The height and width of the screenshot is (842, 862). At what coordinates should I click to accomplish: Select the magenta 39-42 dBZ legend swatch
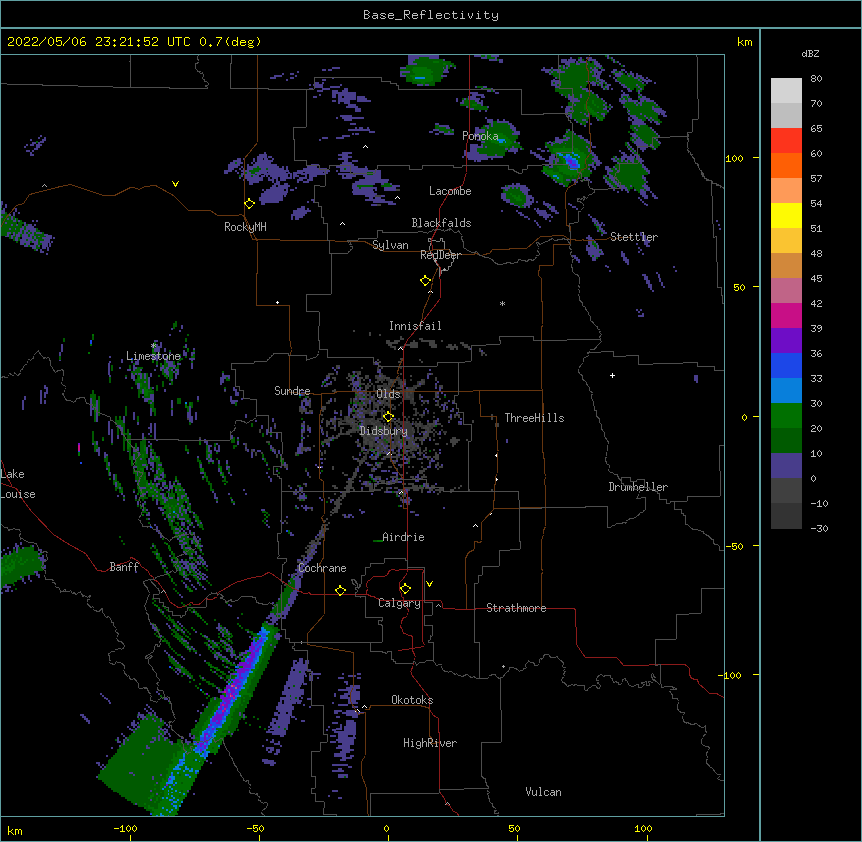(x=786, y=316)
